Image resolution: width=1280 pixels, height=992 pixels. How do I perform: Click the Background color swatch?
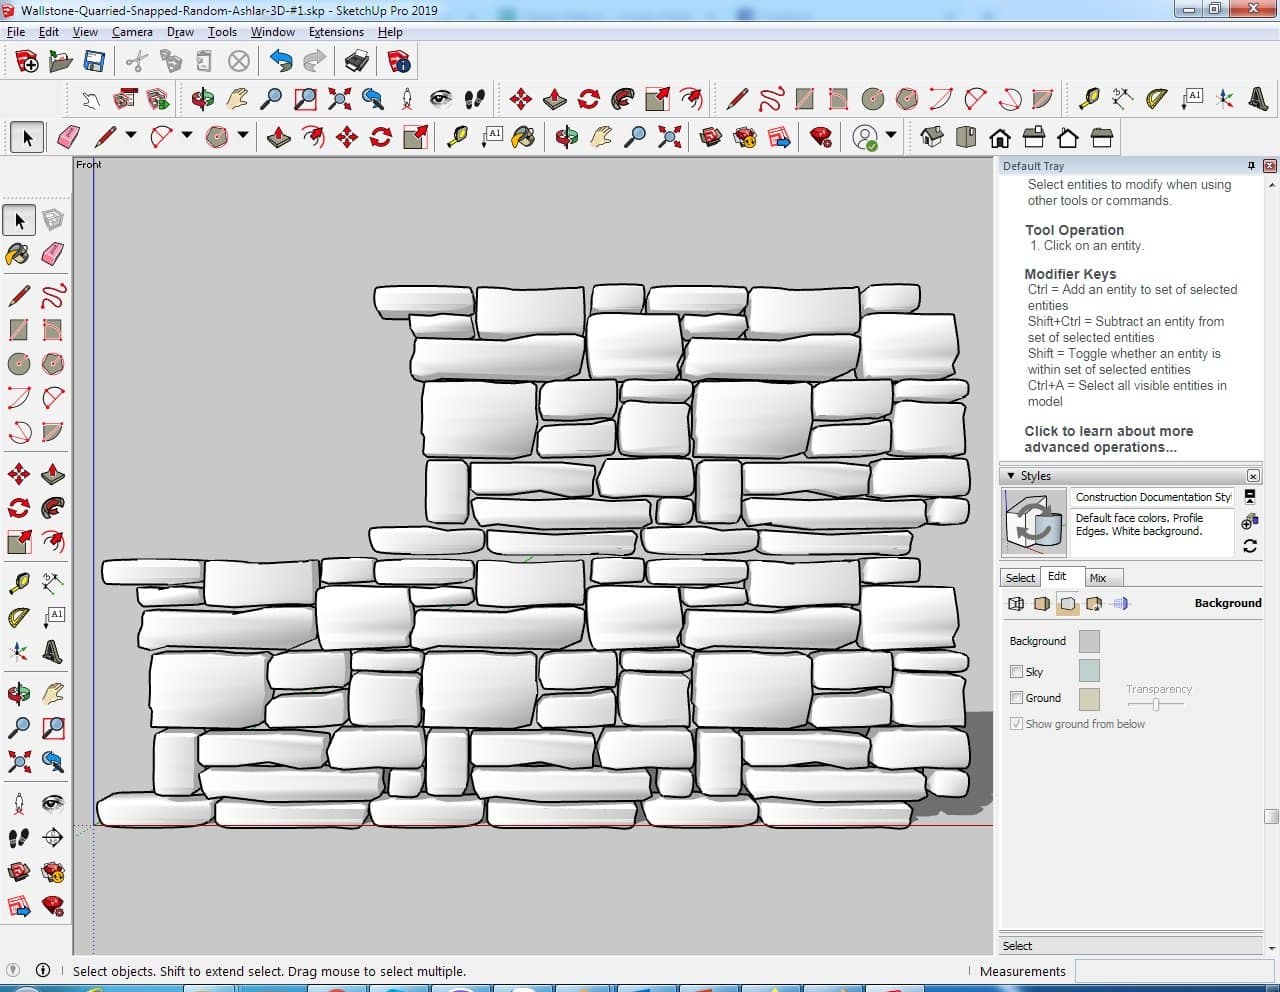[x=1089, y=642]
